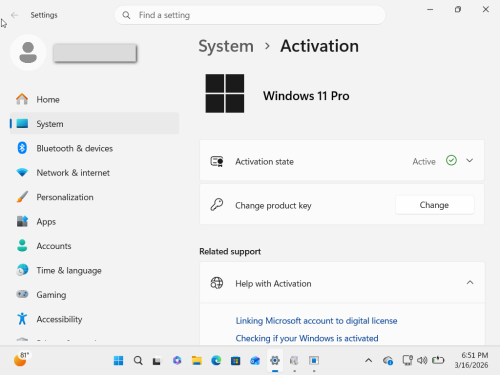500x375 pixels.
Task: Open Bluetooth & devices settings
Action: [x=94, y=148]
